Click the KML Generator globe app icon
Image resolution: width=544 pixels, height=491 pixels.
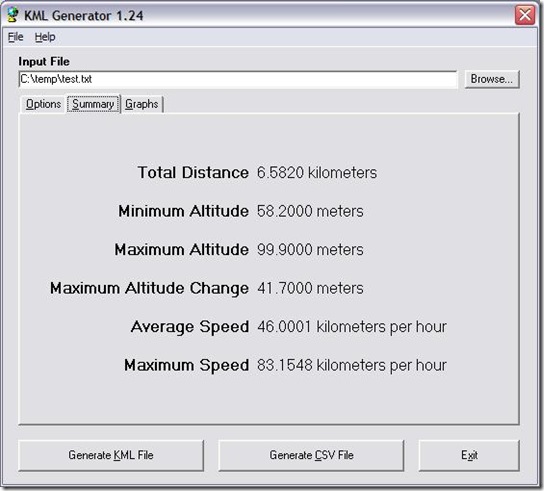click(x=13, y=15)
